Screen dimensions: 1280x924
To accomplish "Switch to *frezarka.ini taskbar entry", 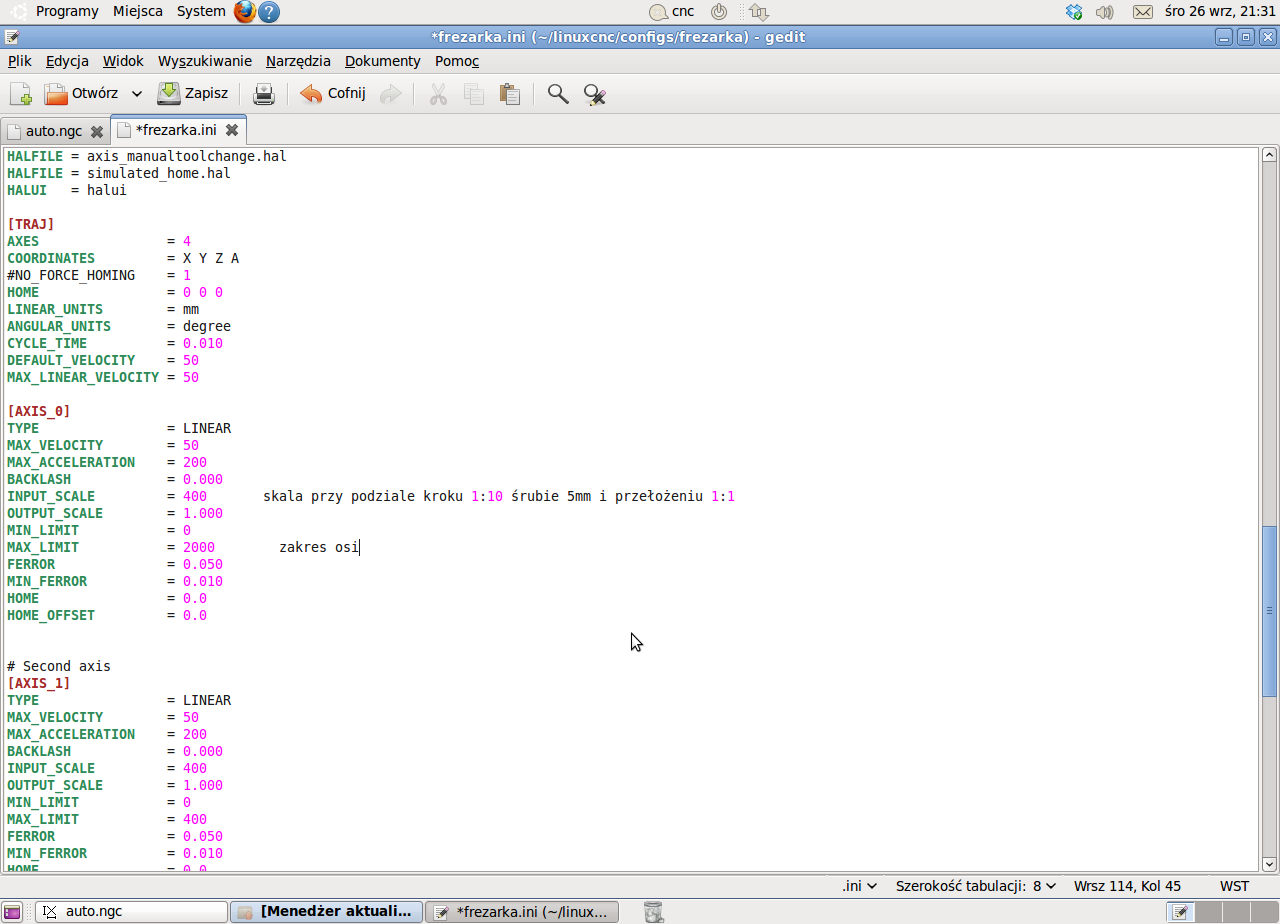I will [x=522, y=912].
